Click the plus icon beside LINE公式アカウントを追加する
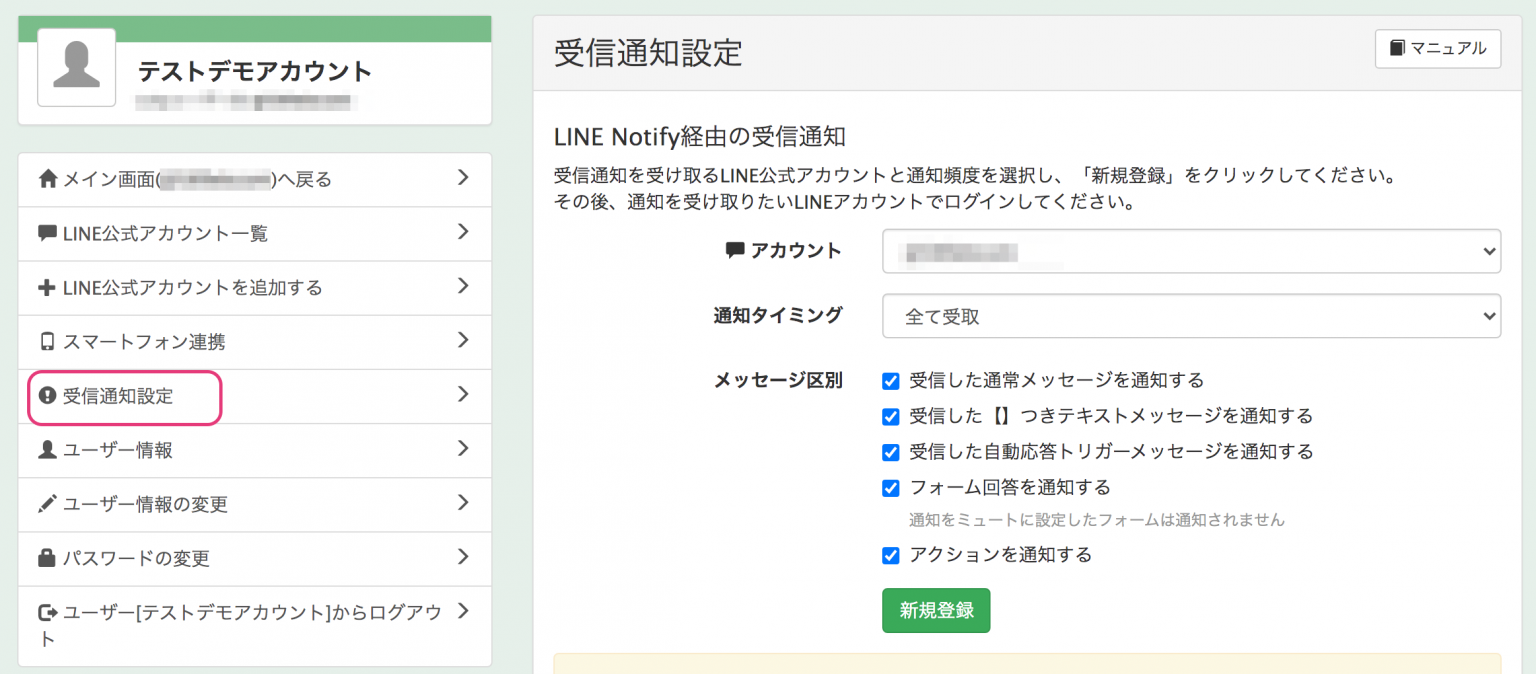1536x674 pixels. (x=47, y=288)
